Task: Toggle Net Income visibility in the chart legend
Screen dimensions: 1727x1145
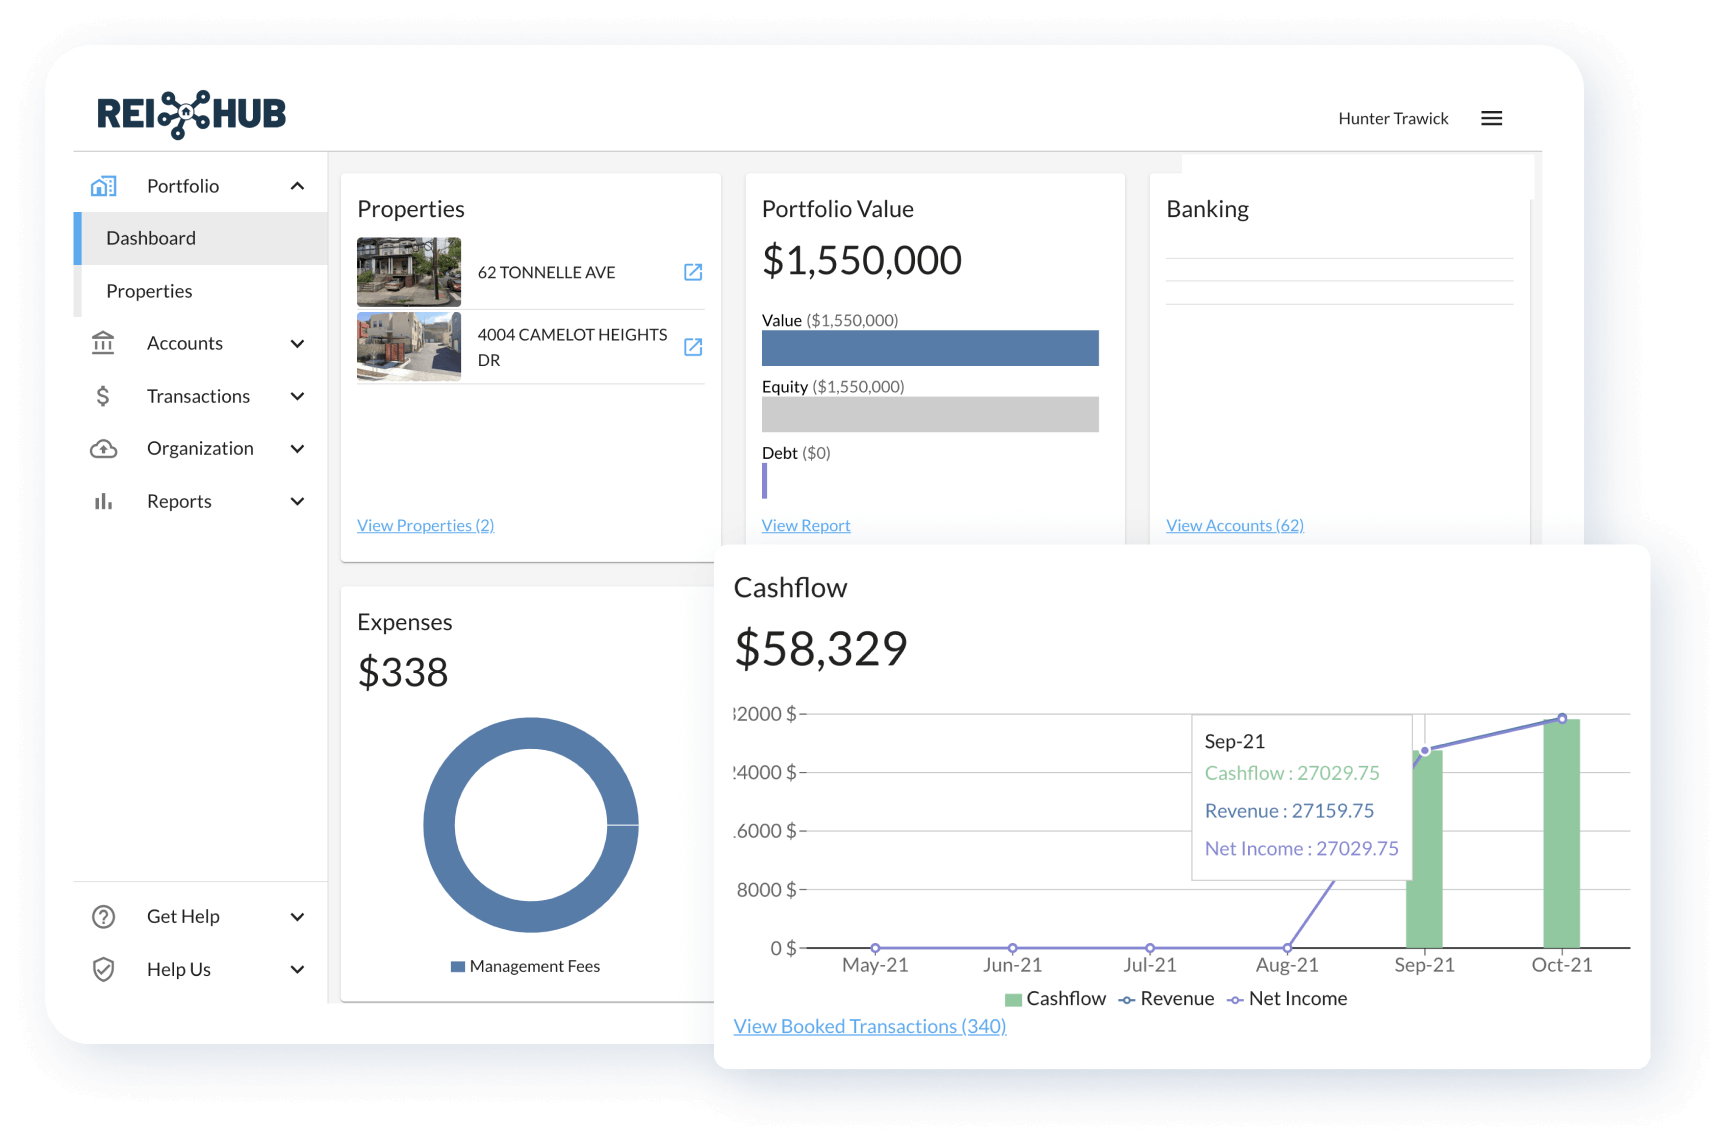Action: 1288,998
